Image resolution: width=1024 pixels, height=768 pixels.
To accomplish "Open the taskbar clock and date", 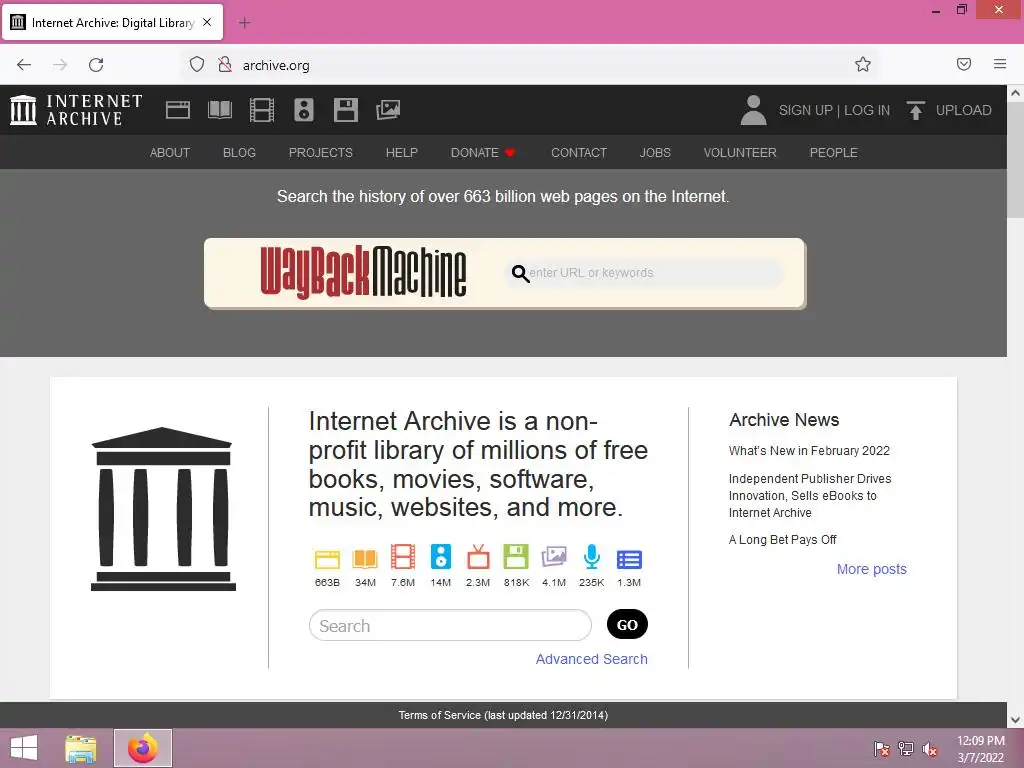I will point(980,748).
